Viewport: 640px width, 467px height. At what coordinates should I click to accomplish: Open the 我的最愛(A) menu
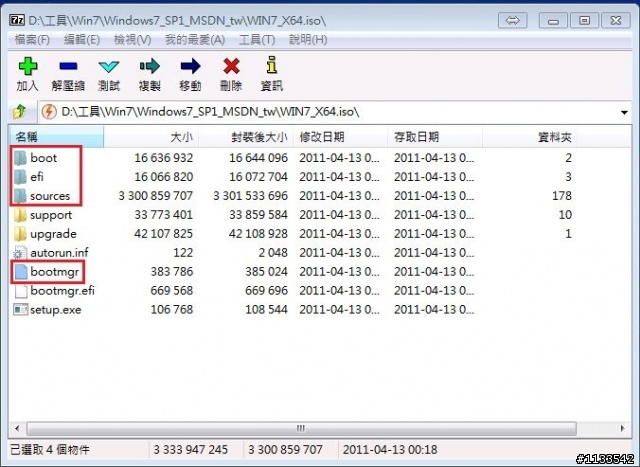(x=195, y=40)
